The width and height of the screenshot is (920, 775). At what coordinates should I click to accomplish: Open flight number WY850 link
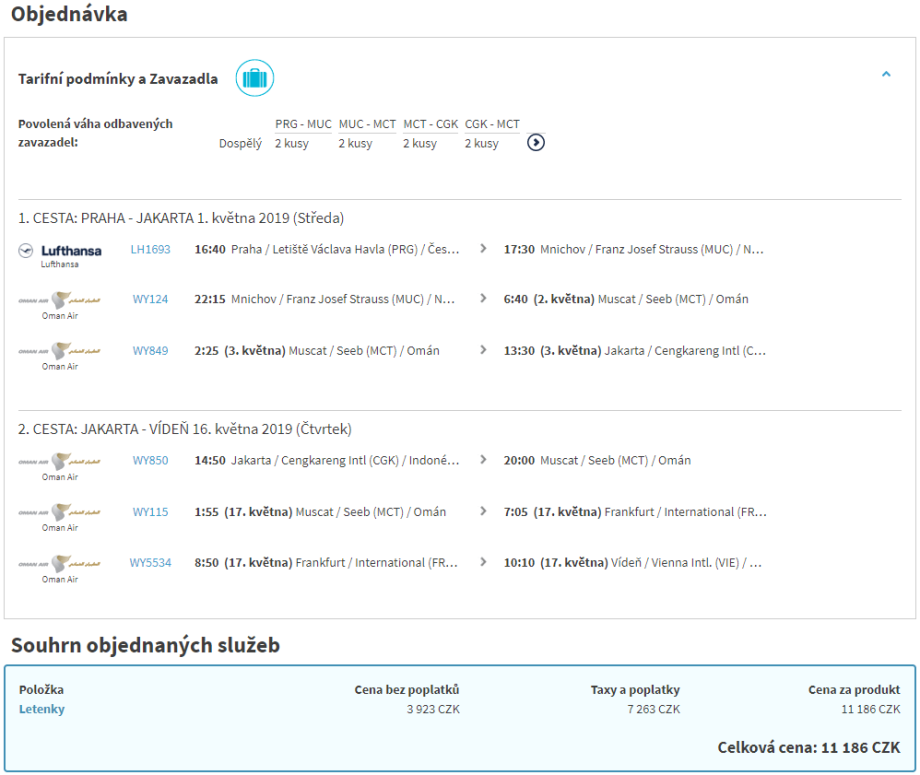point(150,461)
